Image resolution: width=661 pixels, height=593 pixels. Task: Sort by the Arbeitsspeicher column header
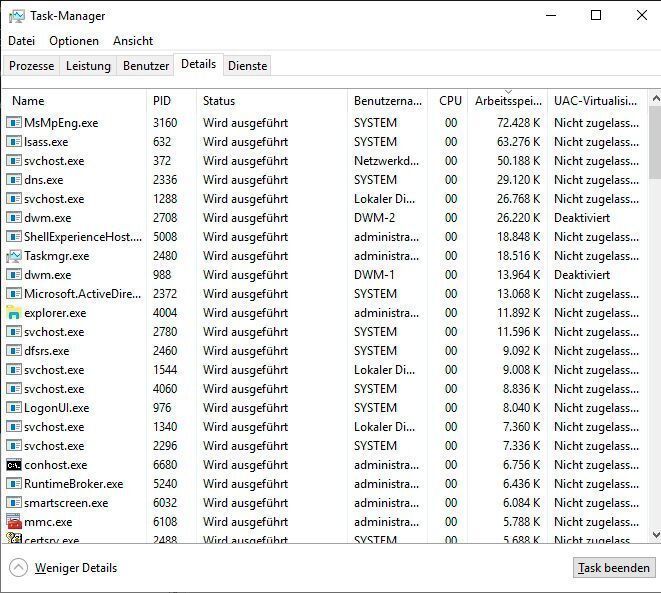[508, 101]
